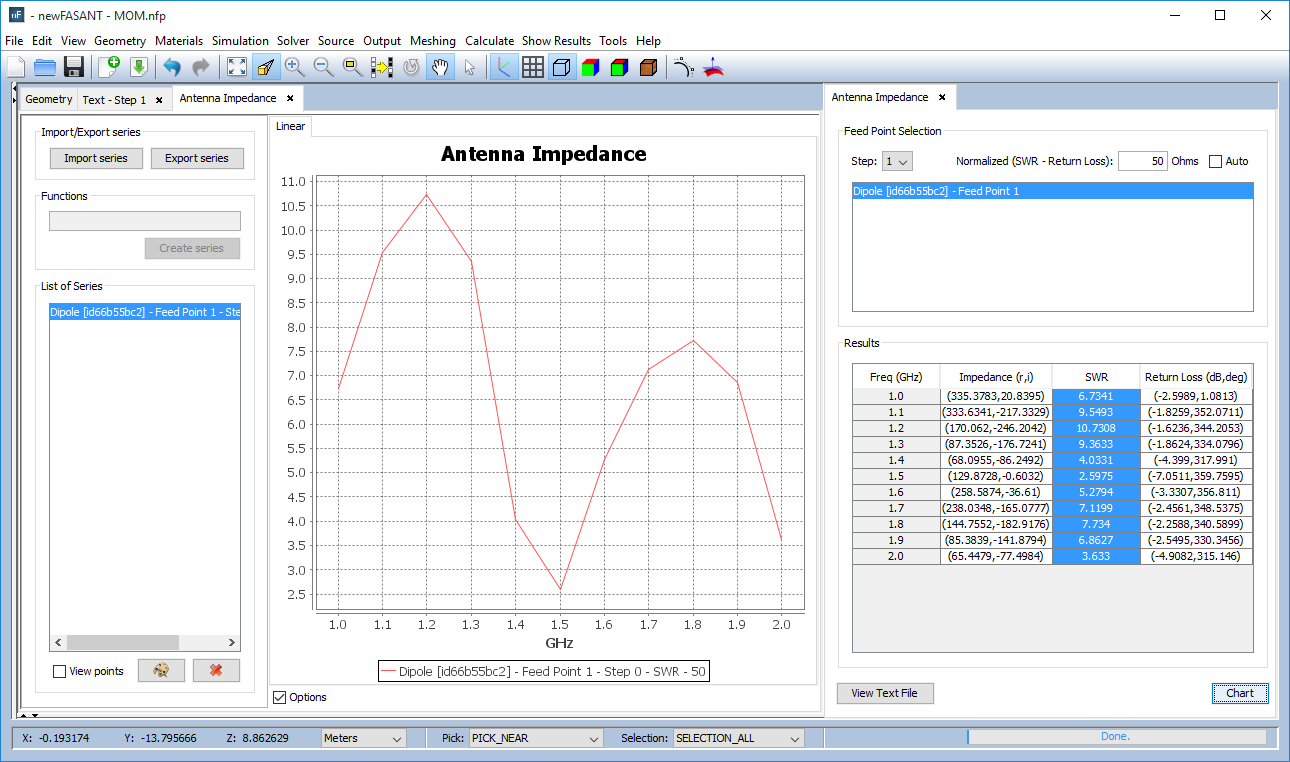This screenshot has height=762, width=1290.
Task: Select the Pan hand tool
Action: coord(439,67)
